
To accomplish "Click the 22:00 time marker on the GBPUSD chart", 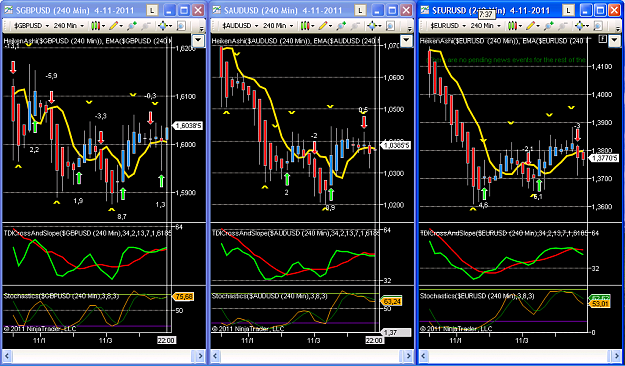I will [166, 340].
